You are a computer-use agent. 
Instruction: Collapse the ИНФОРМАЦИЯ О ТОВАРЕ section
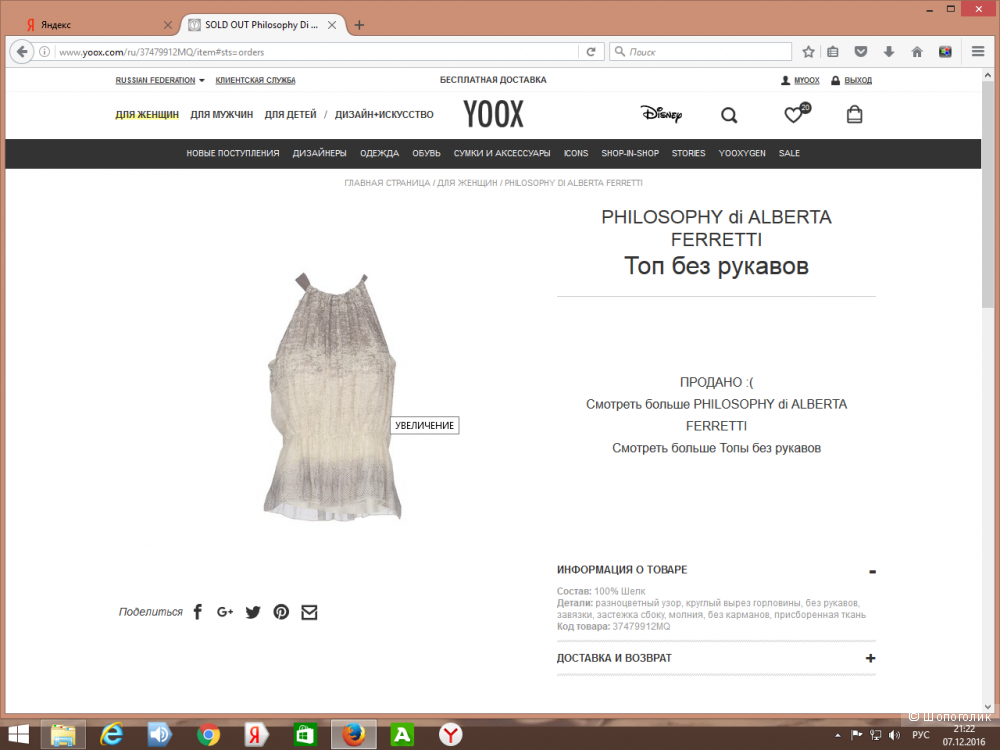coord(870,570)
